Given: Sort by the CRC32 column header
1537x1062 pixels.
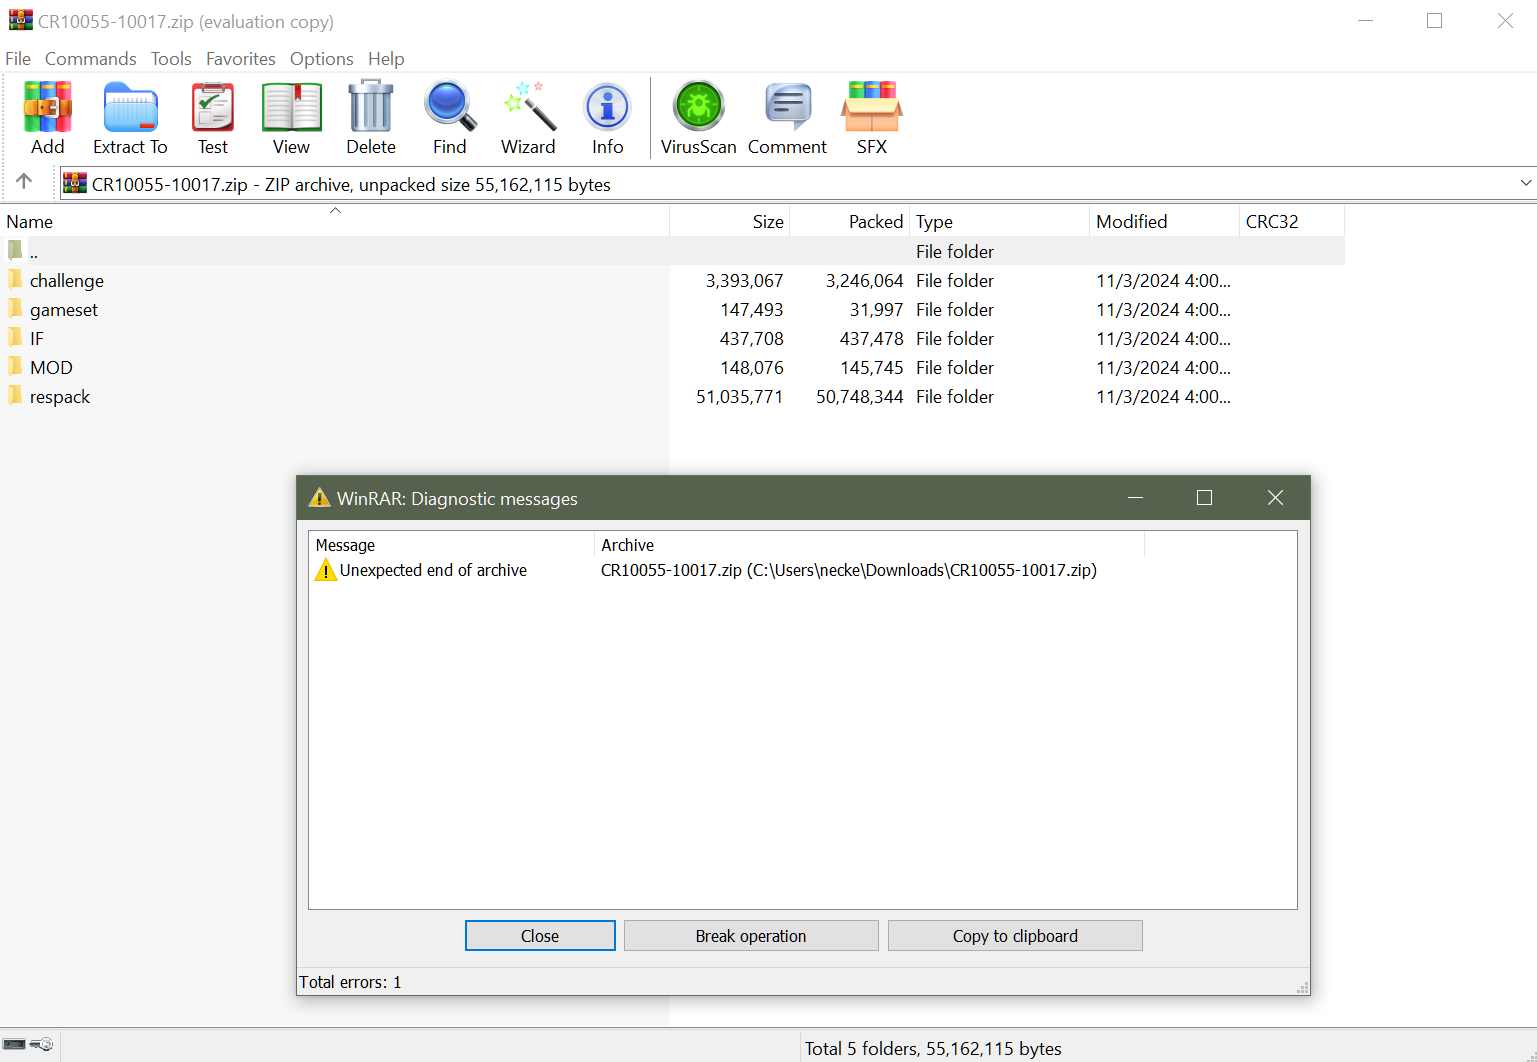Looking at the screenshot, I should click(1292, 221).
